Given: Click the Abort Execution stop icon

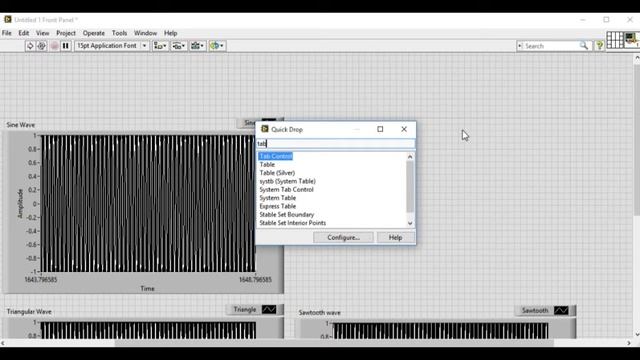Looking at the screenshot, I should (x=54, y=46).
